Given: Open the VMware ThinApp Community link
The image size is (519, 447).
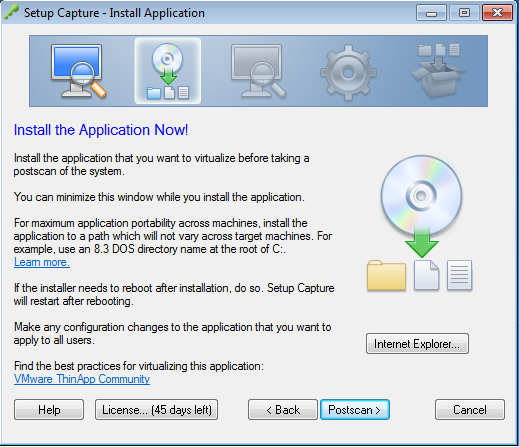Looking at the screenshot, I should [82, 379].
